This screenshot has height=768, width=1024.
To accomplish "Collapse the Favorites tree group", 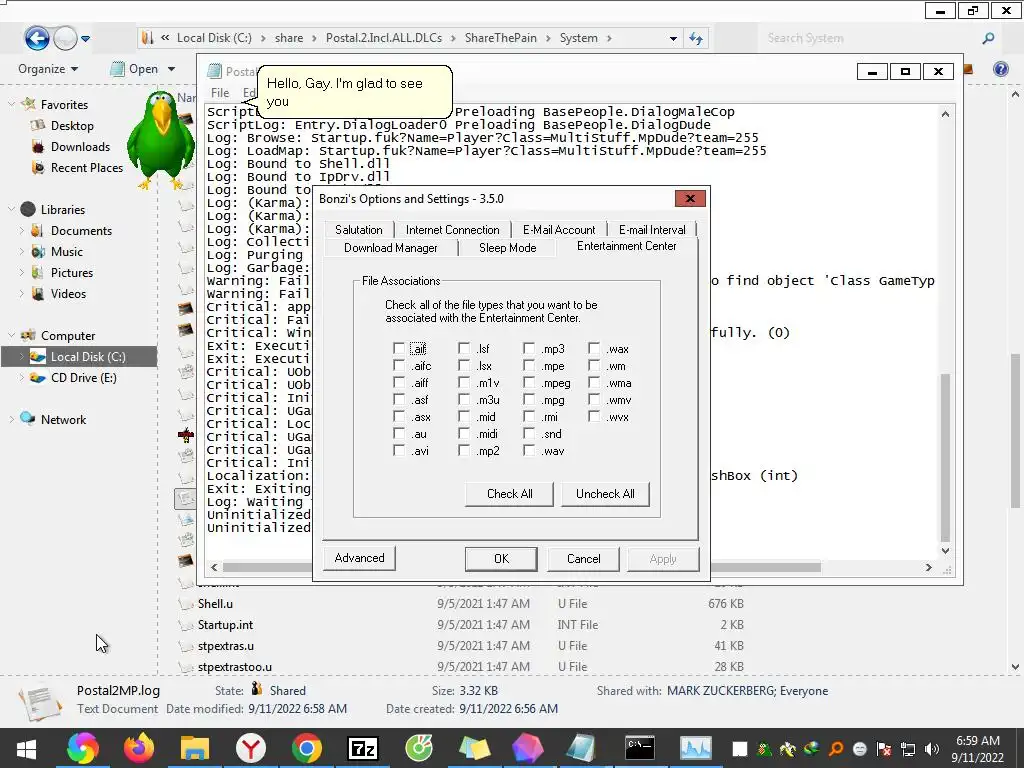I will 11,104.
